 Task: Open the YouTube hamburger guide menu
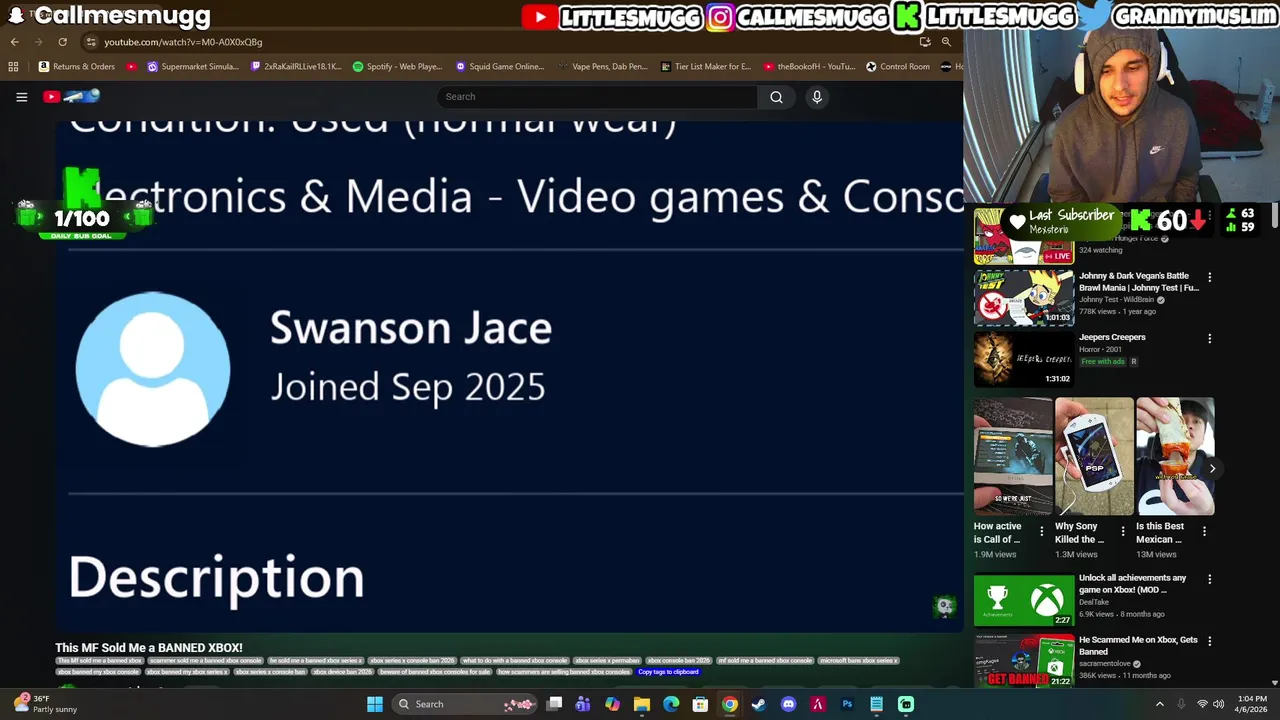[21, 97]
